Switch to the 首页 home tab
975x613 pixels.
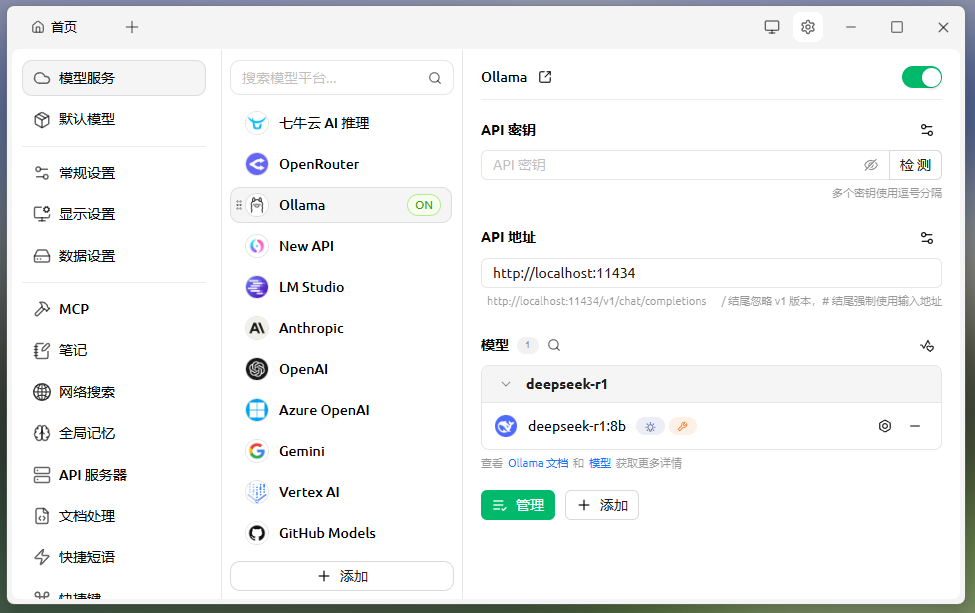click(54, 27)
